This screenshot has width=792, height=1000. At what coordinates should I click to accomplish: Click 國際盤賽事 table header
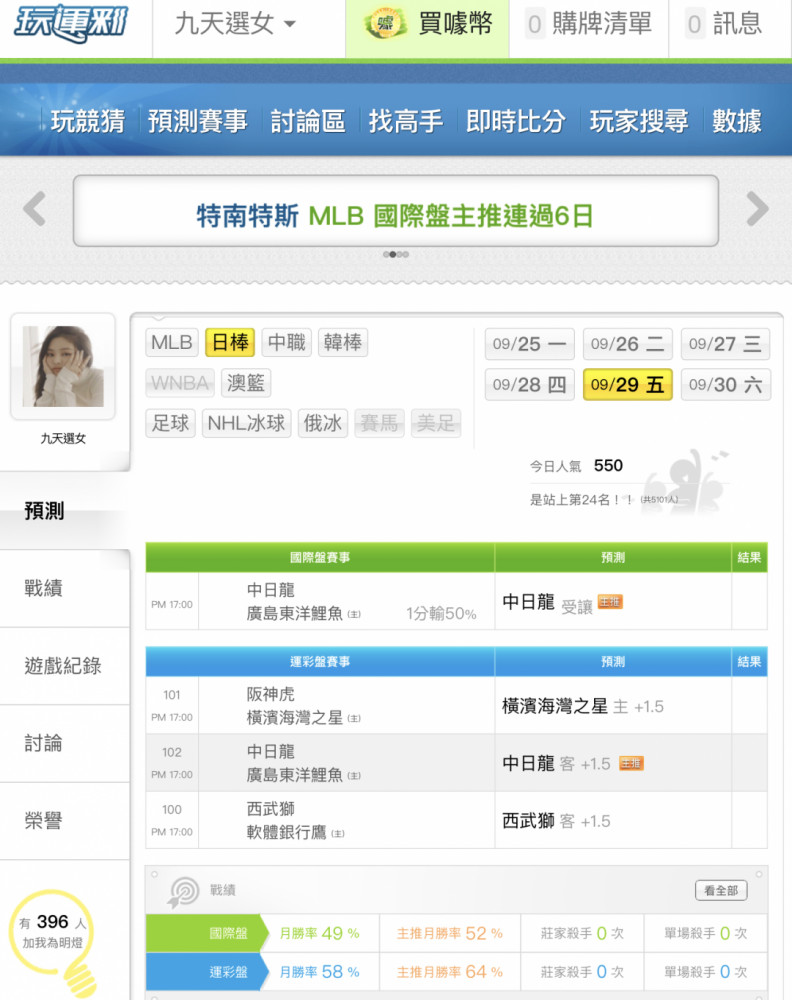[x=320, y=557]
